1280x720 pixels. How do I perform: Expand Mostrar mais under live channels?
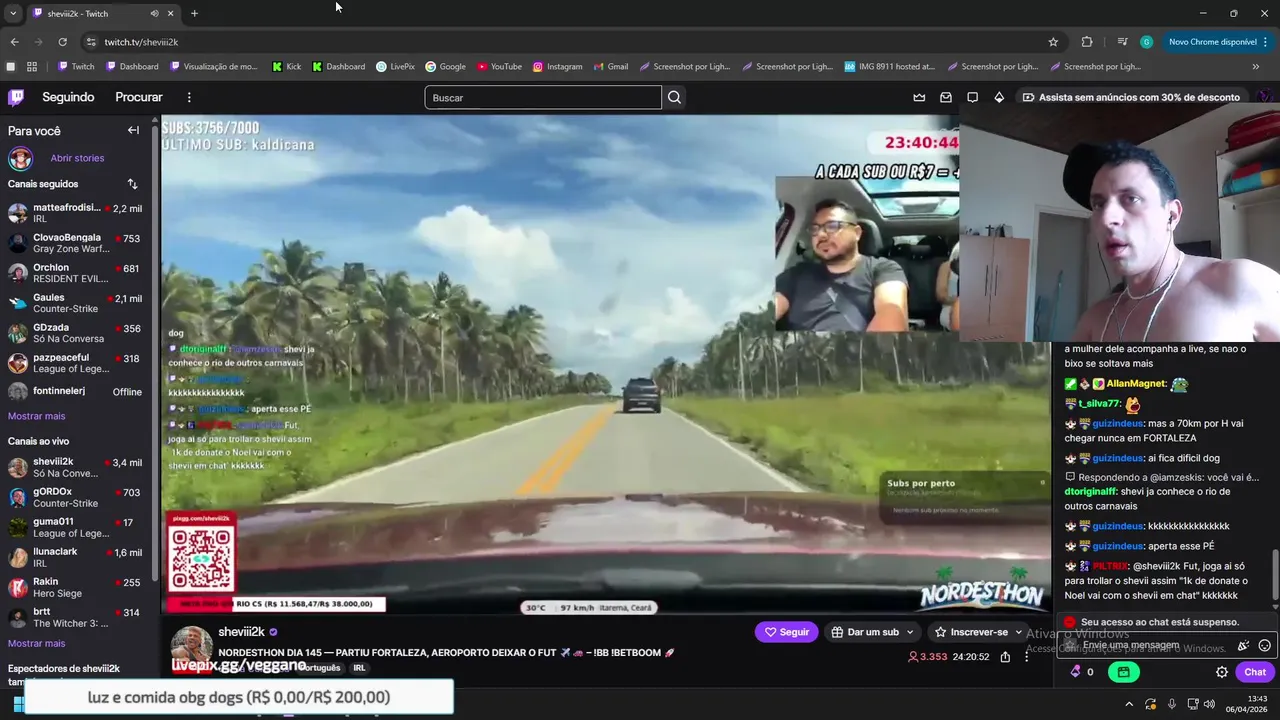pyautogui.click(x=36, y=643)
